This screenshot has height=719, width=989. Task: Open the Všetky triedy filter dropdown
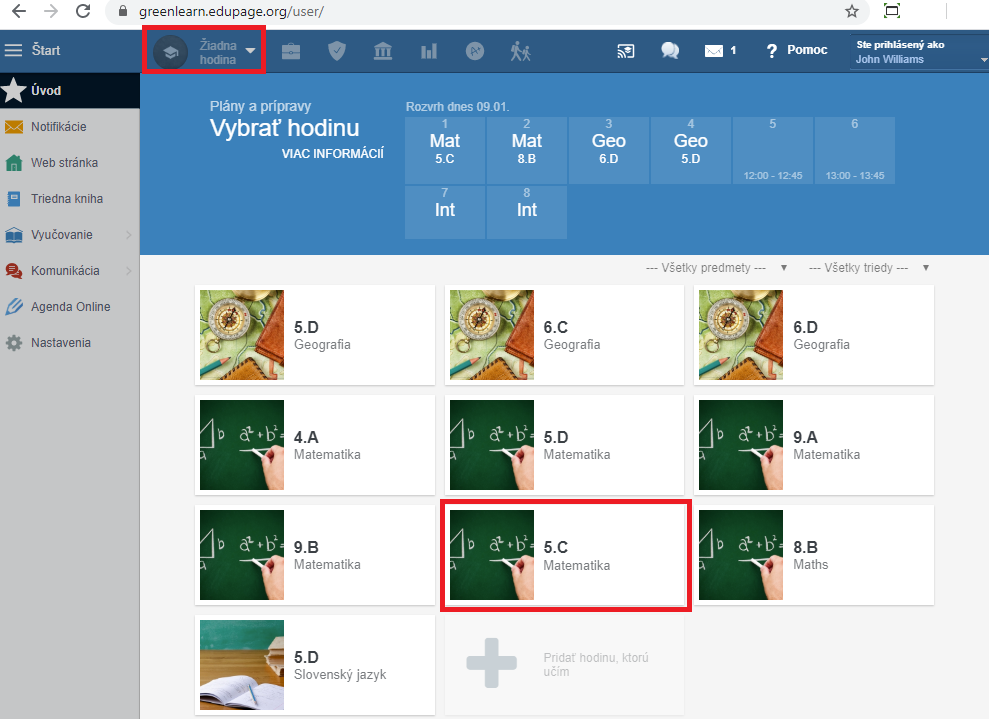(x=868, y=268)
